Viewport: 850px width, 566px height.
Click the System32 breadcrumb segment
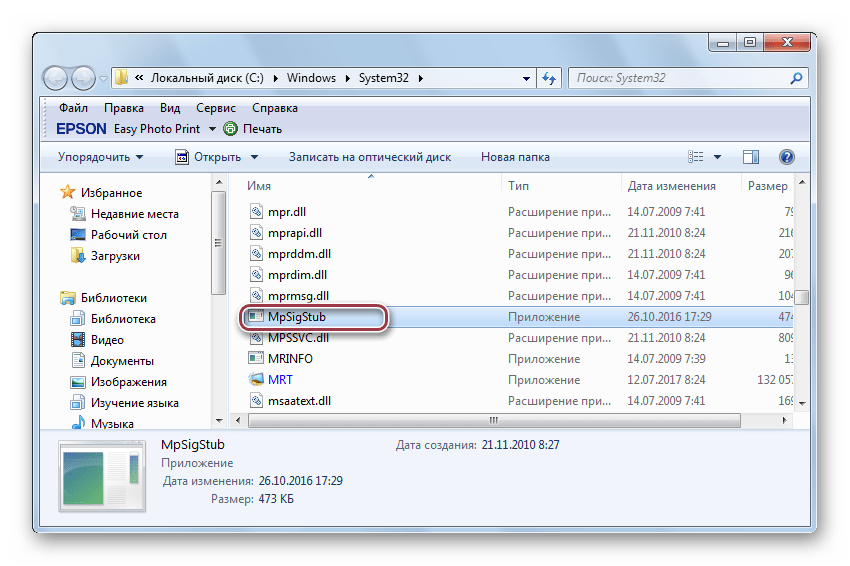point(383,78)
